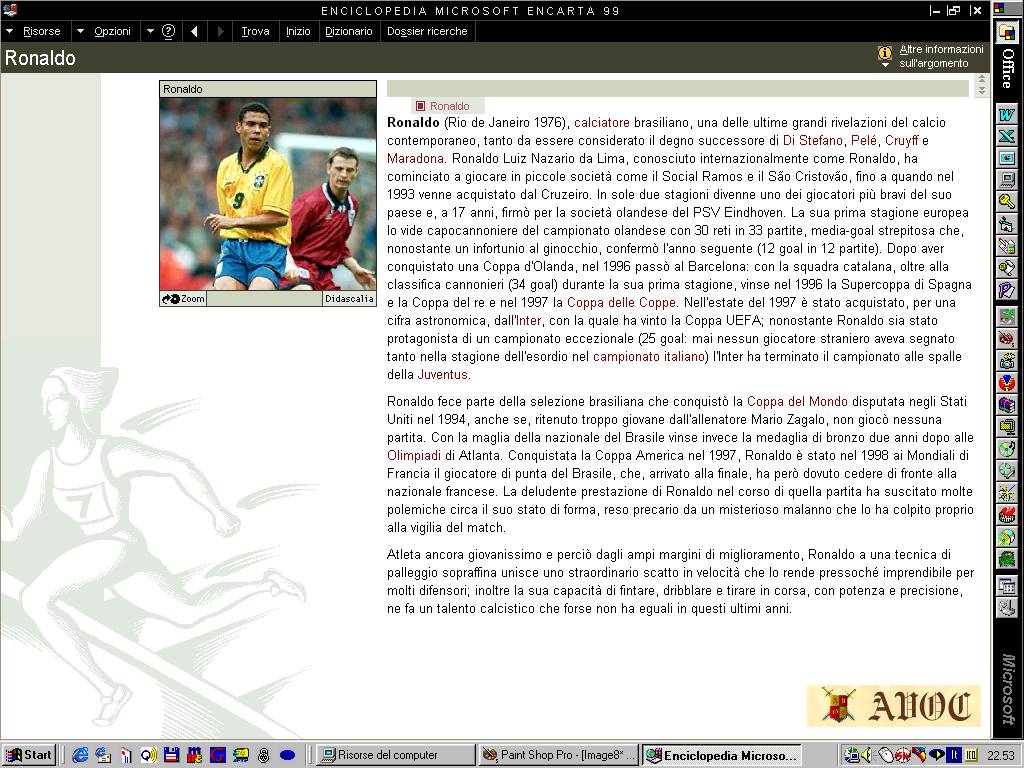1024x768 pixels.
Task: Follow the calciatore link
Action: (602, 123)
